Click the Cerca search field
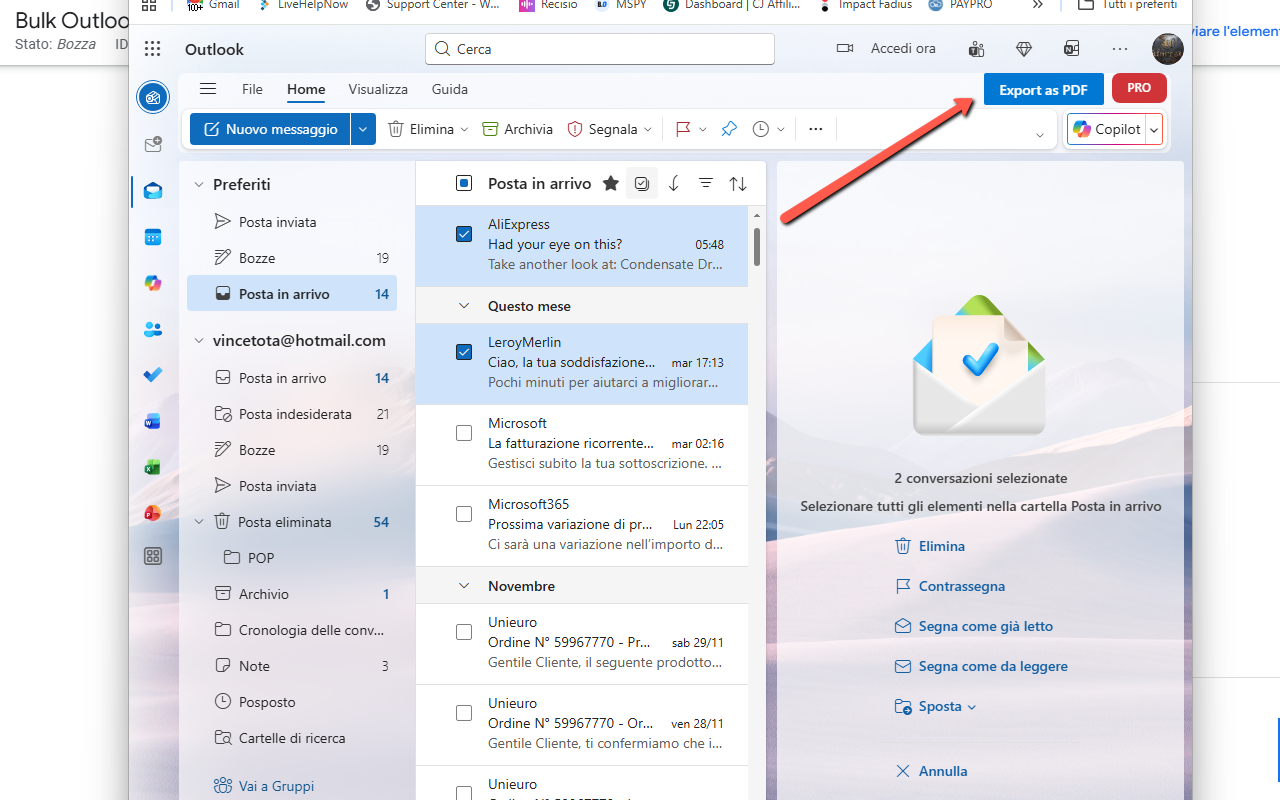Image resolution: width=1280 pixels, height=800 pixels. pyautogui.click(x=599, y=48)
